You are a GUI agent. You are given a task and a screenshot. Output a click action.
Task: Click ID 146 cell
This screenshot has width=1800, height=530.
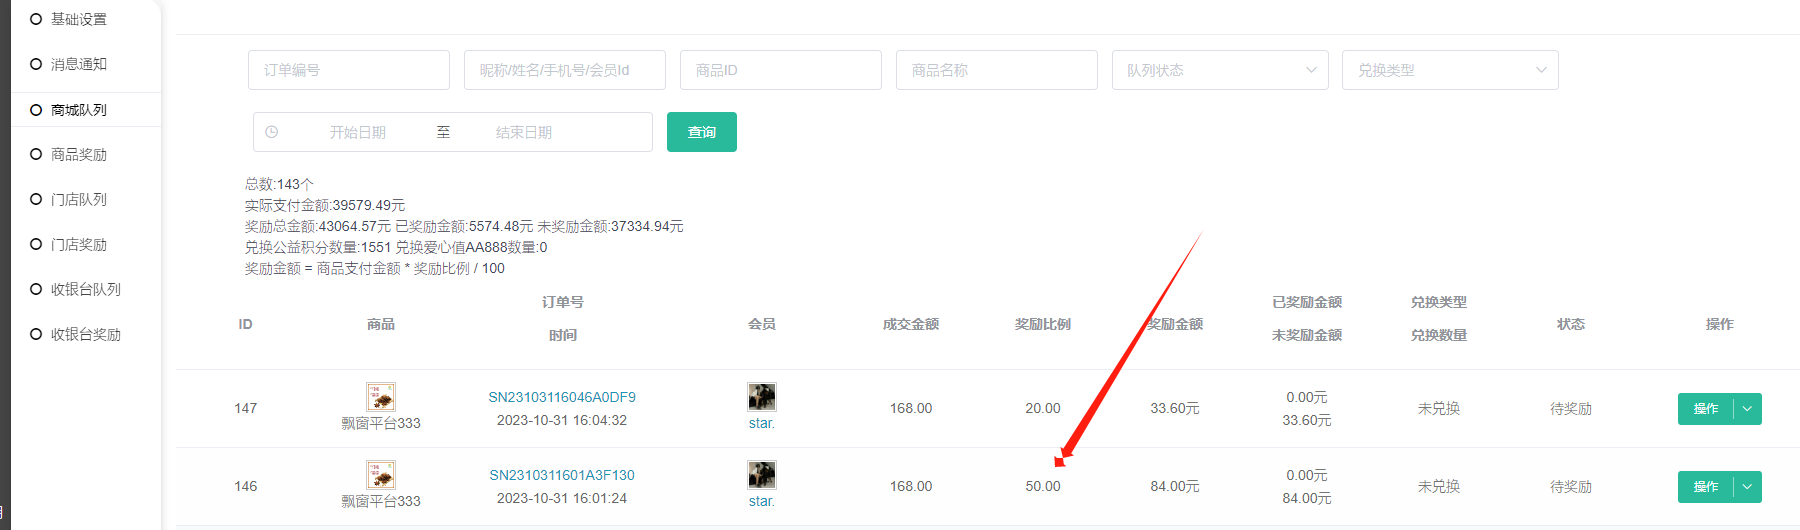[246, 486]
